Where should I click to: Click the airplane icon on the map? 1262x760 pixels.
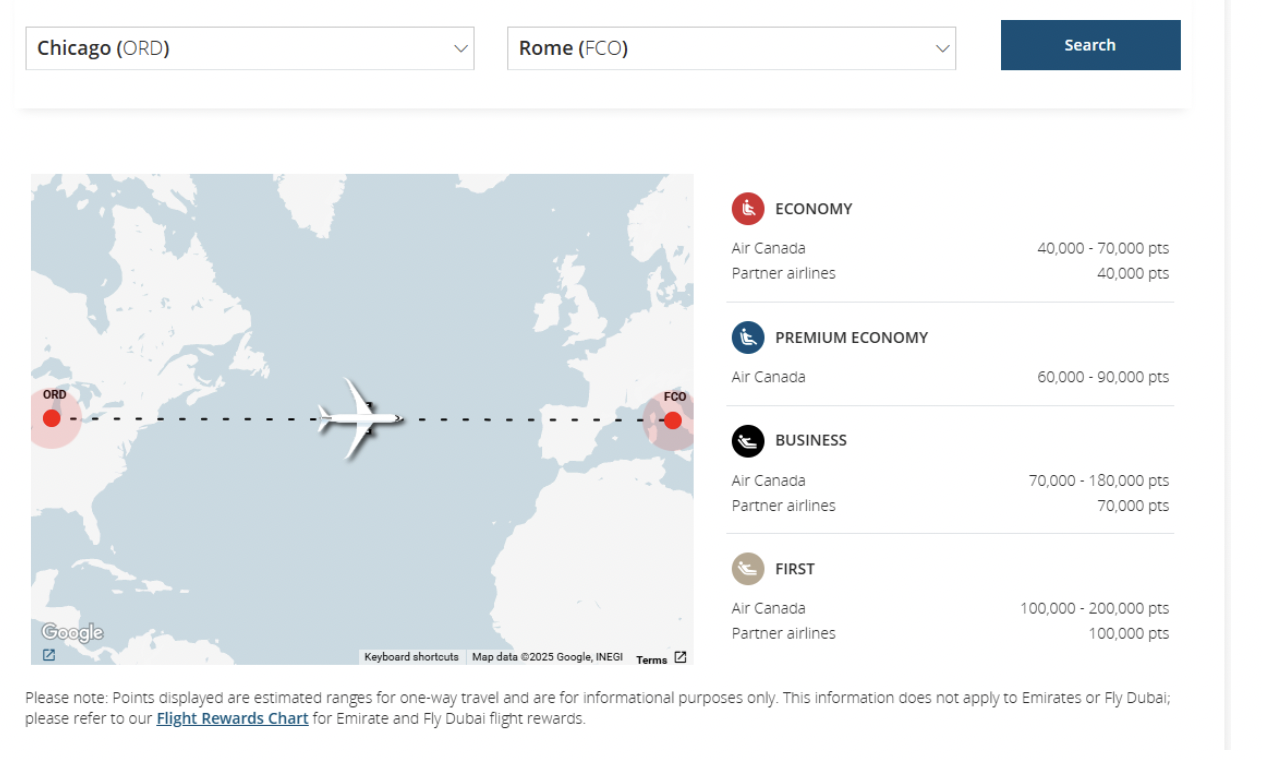point(358,418)
